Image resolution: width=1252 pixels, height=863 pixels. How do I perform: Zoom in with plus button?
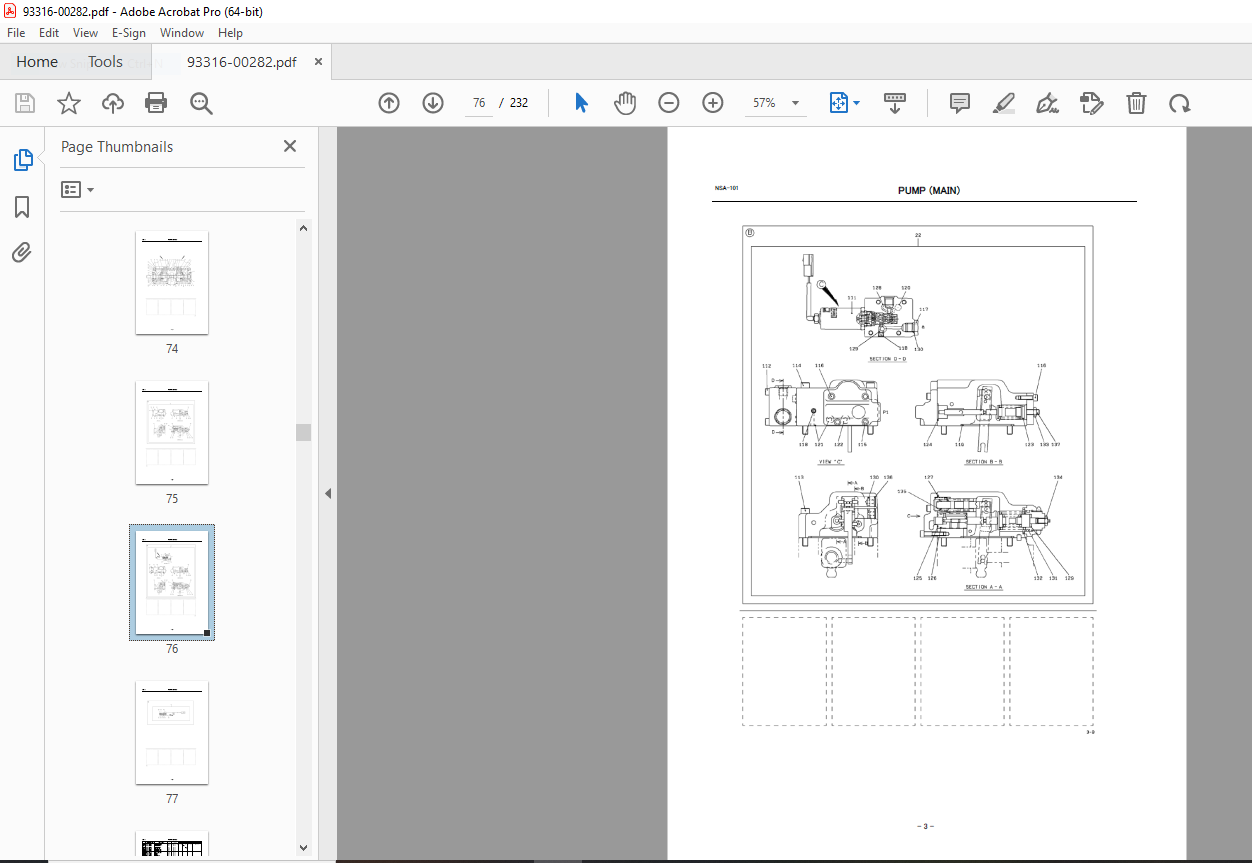[x=713, y=103]
